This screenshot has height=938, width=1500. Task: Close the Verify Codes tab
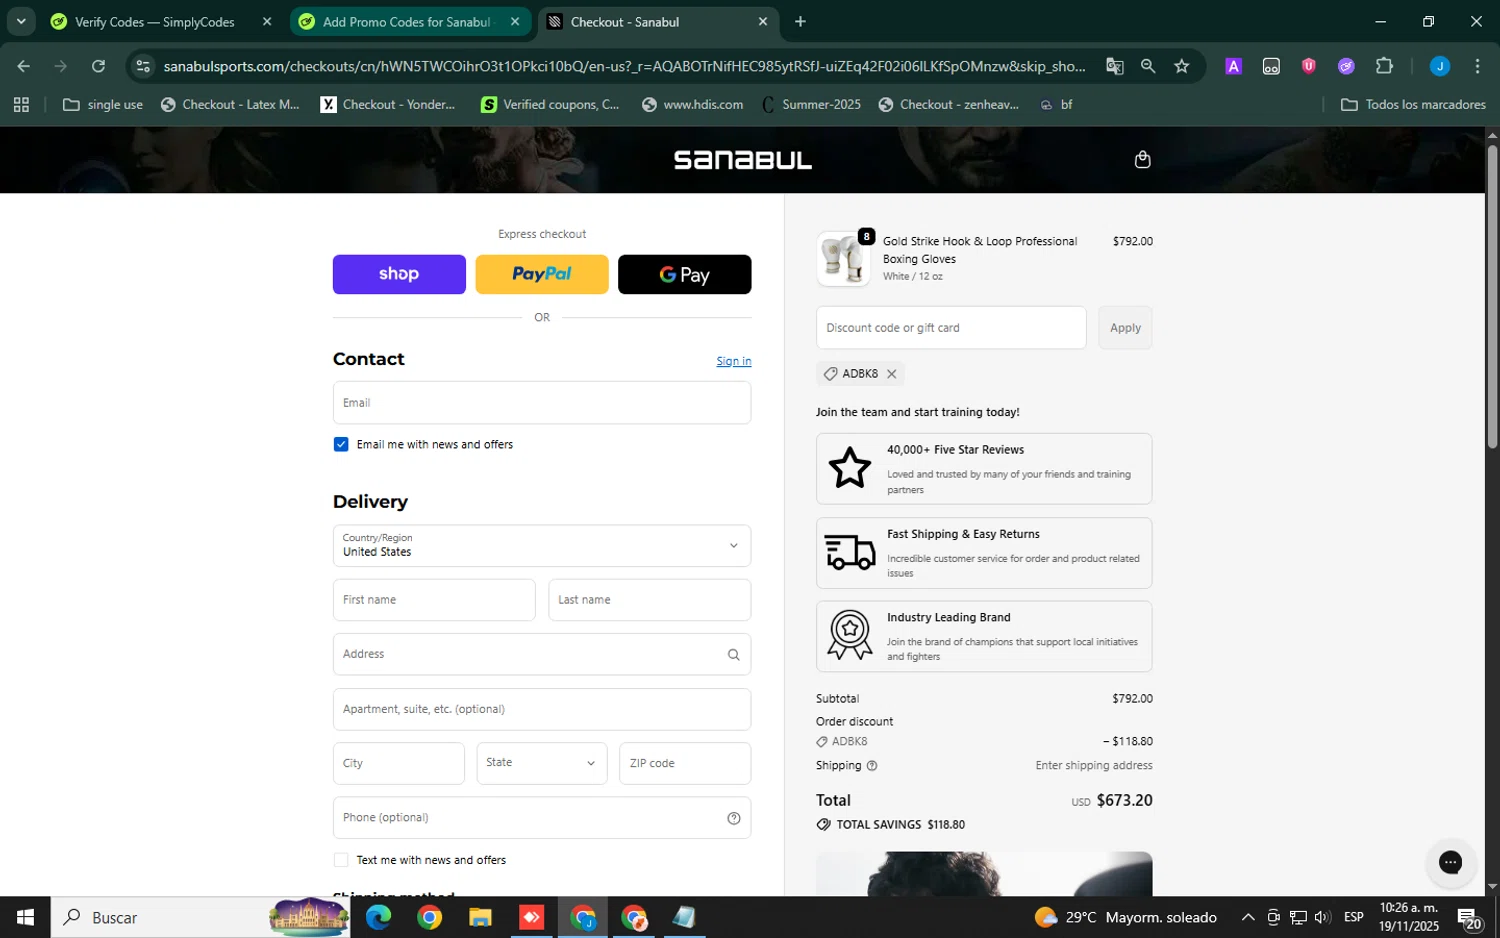coord(266,21)
